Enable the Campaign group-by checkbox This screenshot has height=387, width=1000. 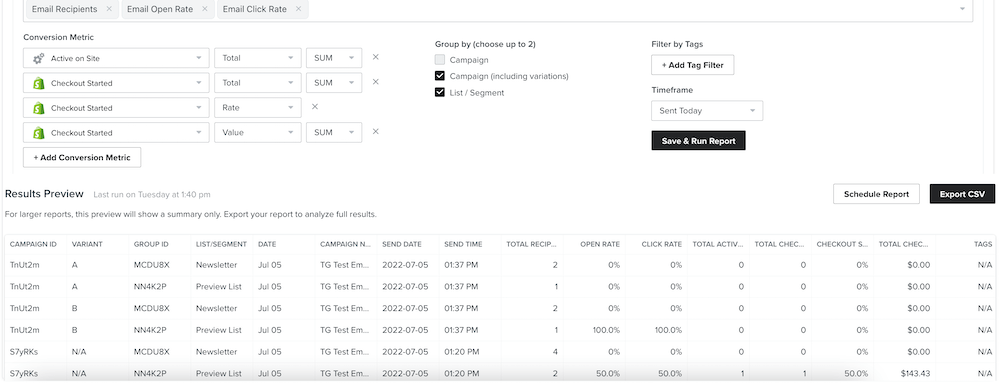[x=439, y=60]
